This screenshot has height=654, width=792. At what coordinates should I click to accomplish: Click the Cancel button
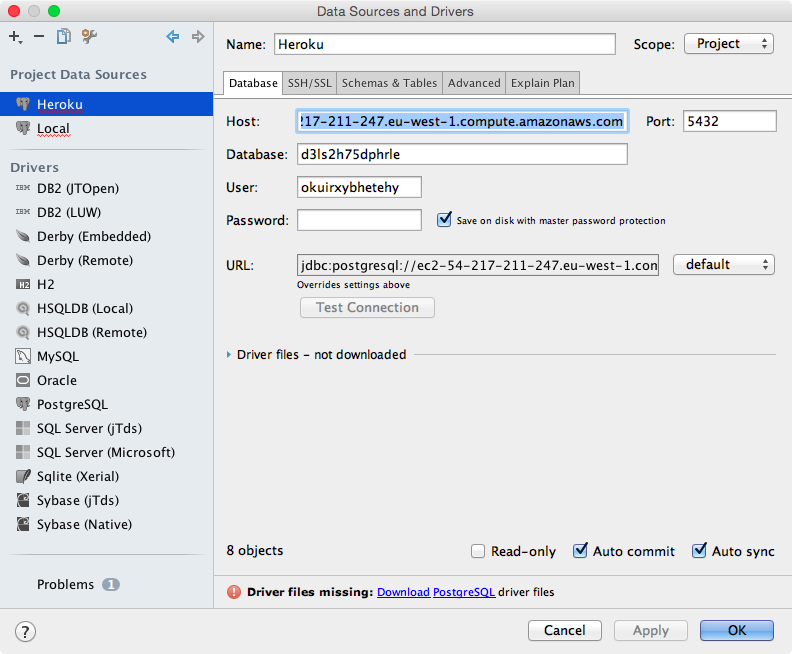coord(565,630)
